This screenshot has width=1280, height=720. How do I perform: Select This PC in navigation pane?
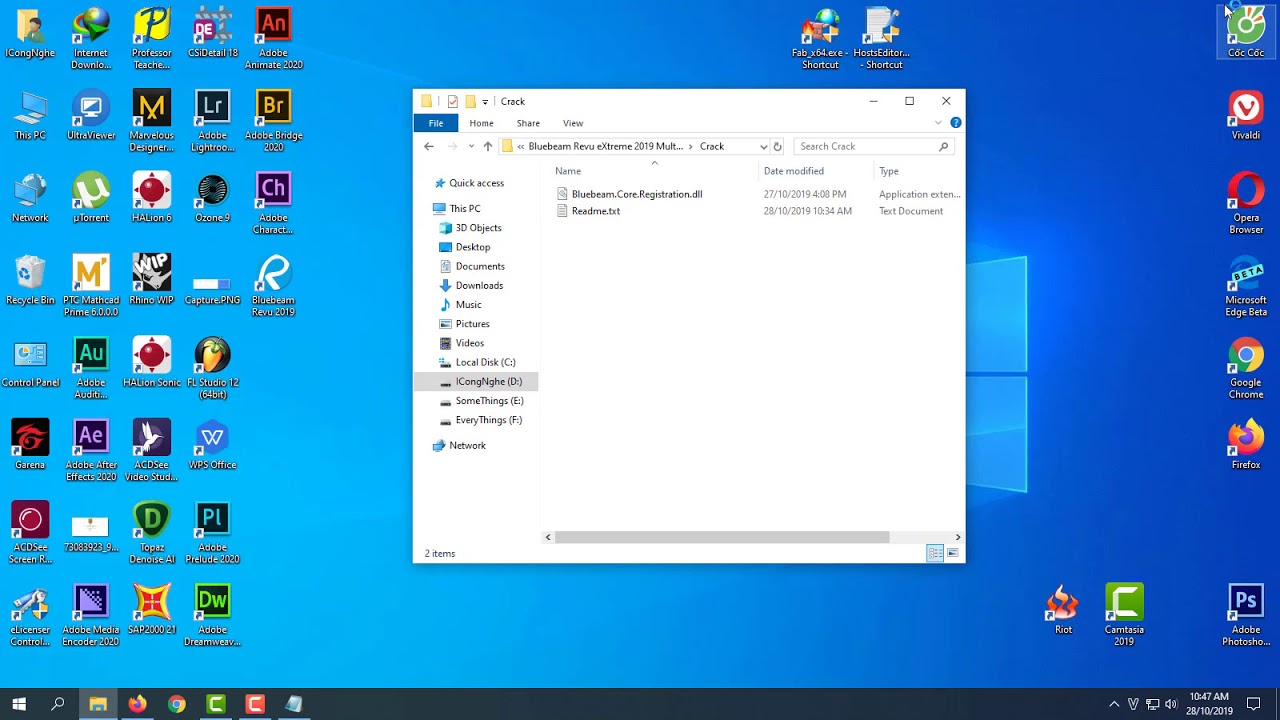[x=464, y=208]
